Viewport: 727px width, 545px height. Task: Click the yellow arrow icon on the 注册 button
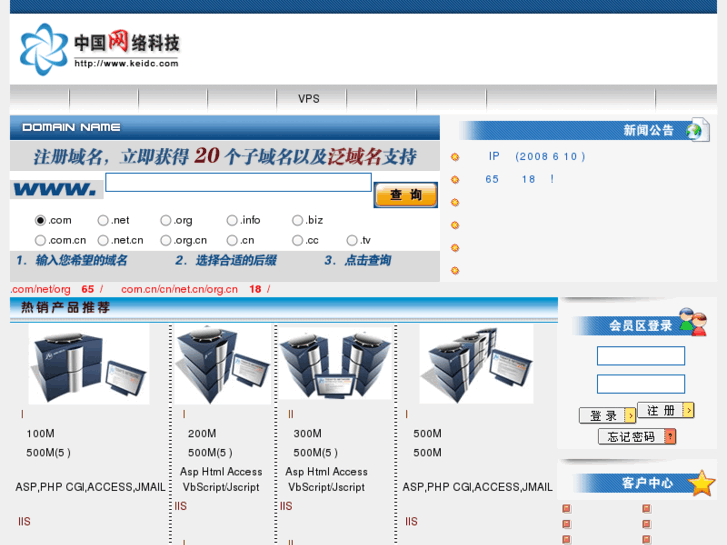[689, 410]
